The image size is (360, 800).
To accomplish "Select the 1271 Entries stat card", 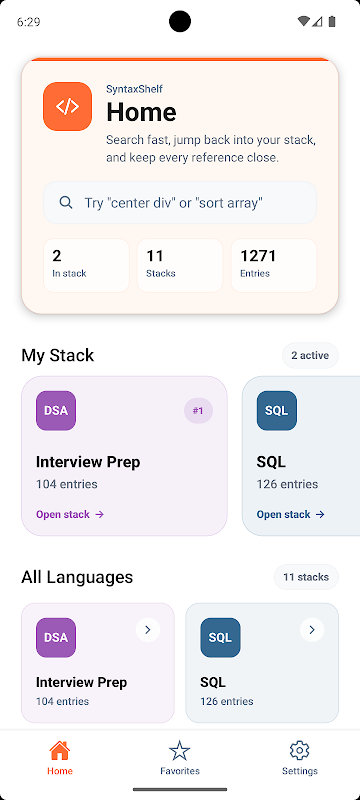I will click(x=274, y=265).
